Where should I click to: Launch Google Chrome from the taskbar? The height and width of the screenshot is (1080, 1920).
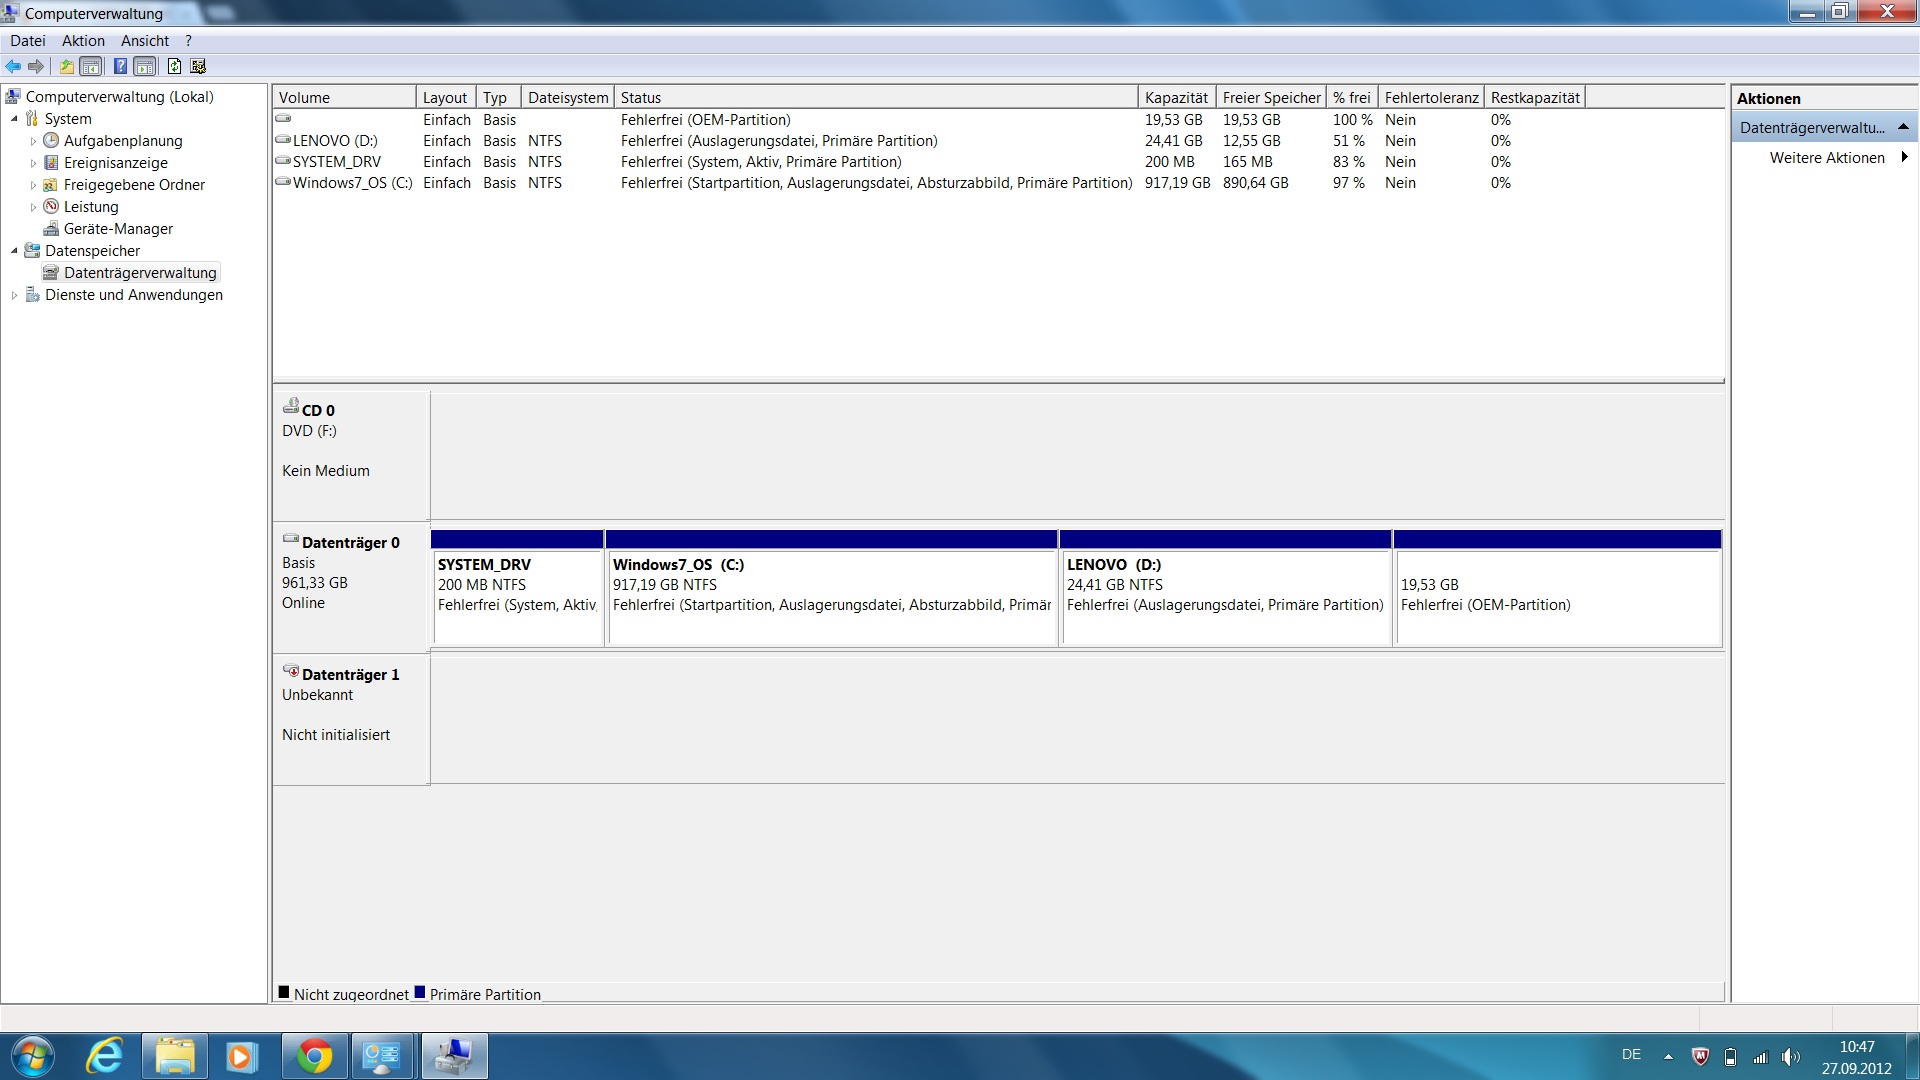[314, 1056]
